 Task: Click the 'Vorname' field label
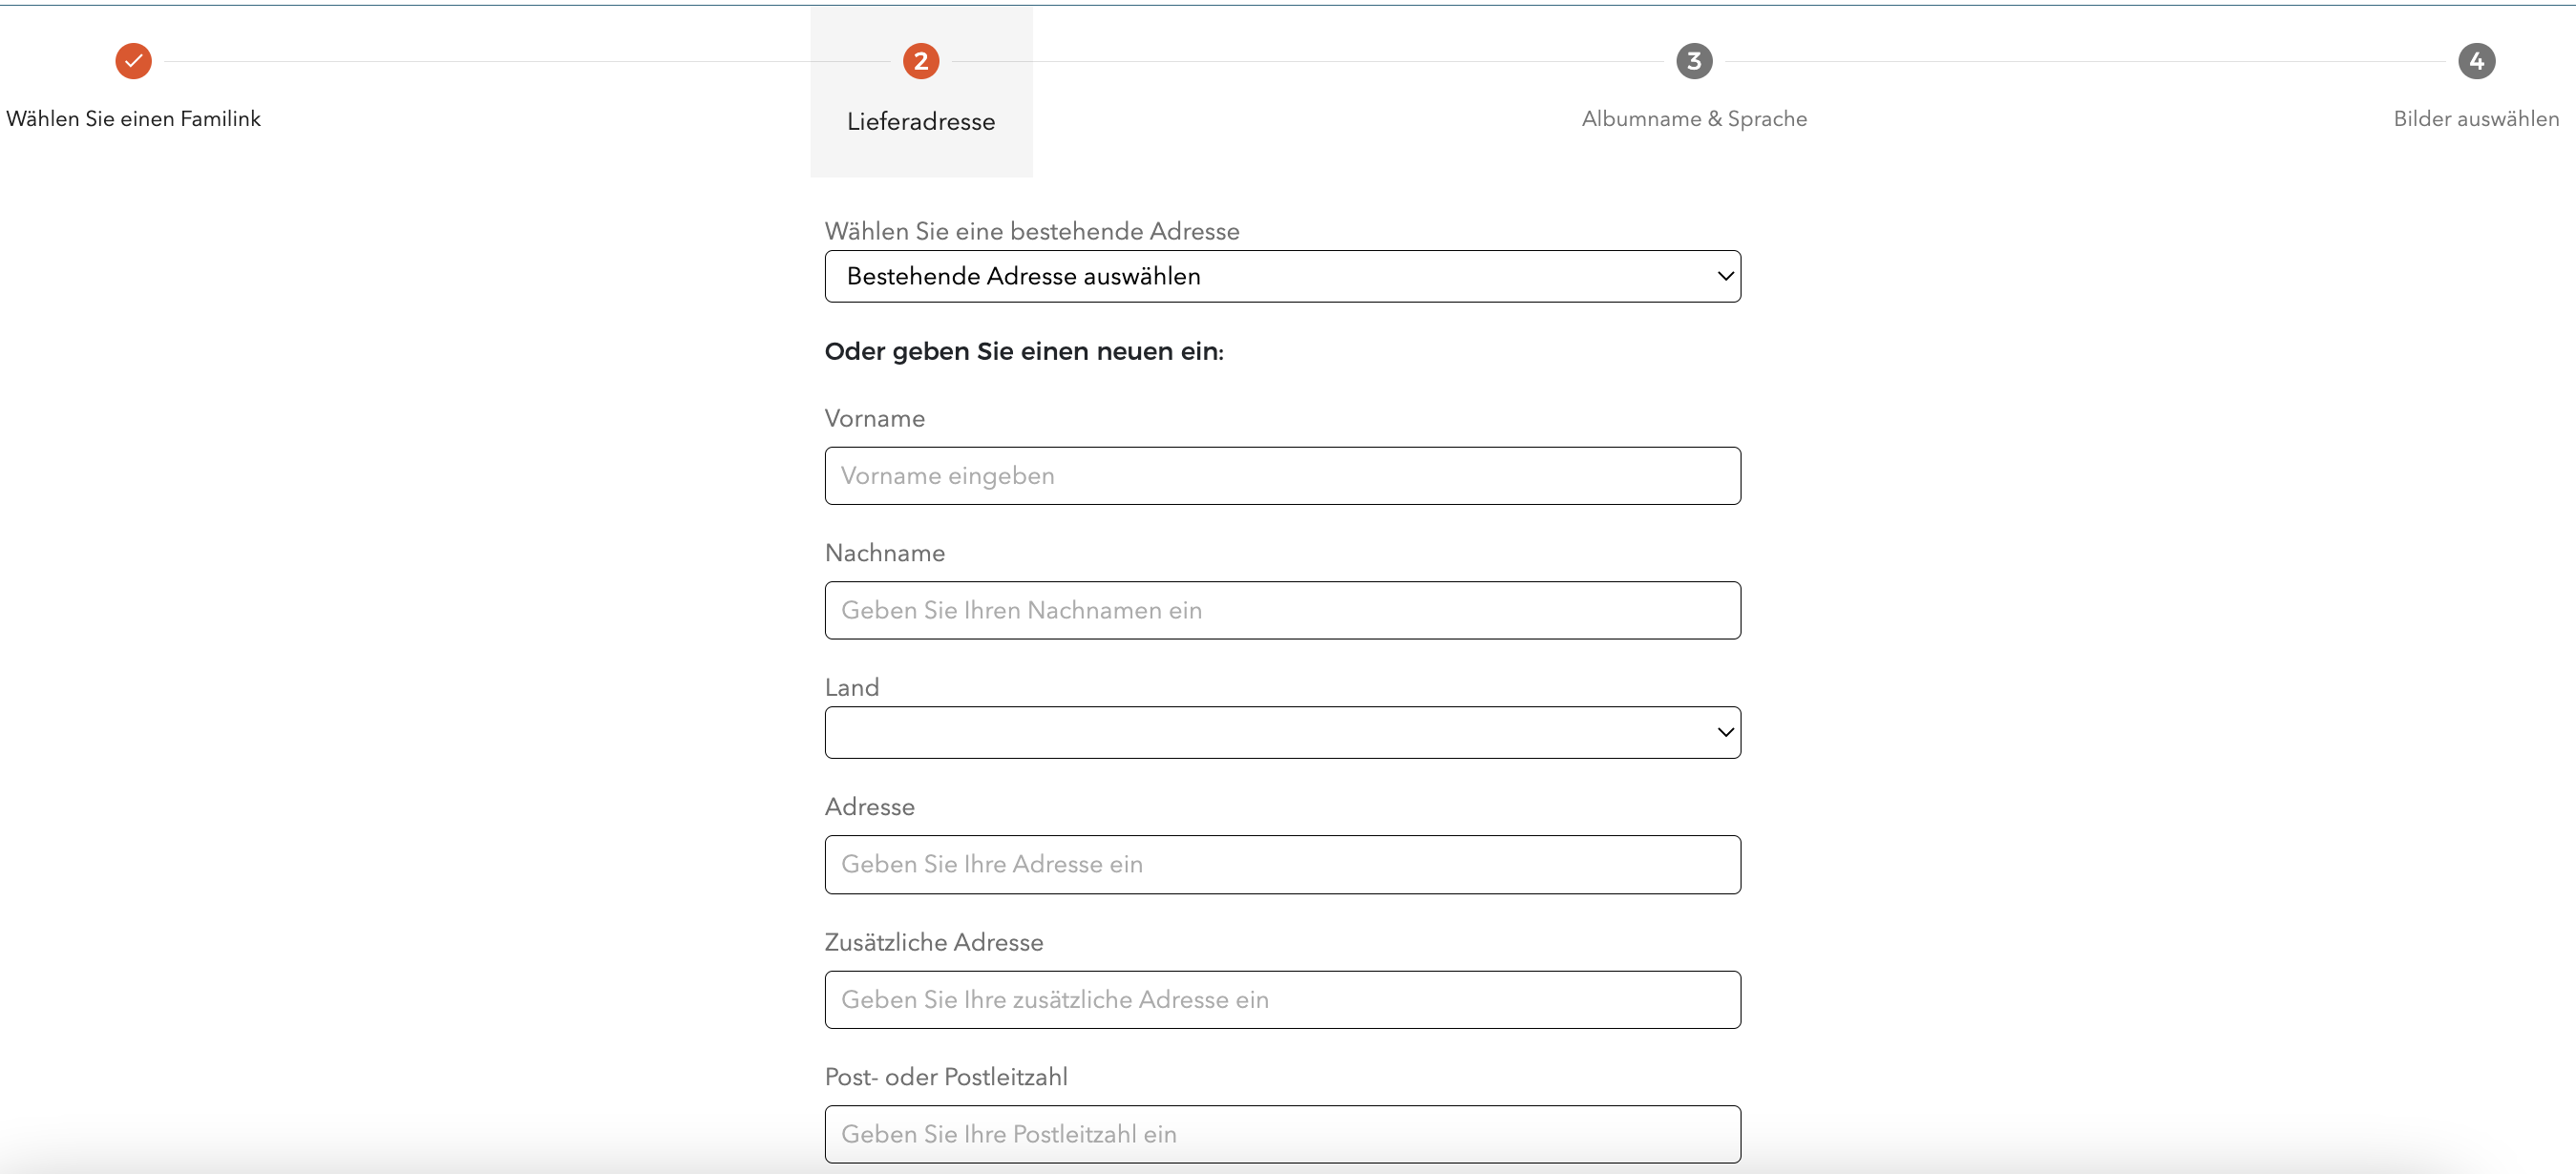pos(874,418)
